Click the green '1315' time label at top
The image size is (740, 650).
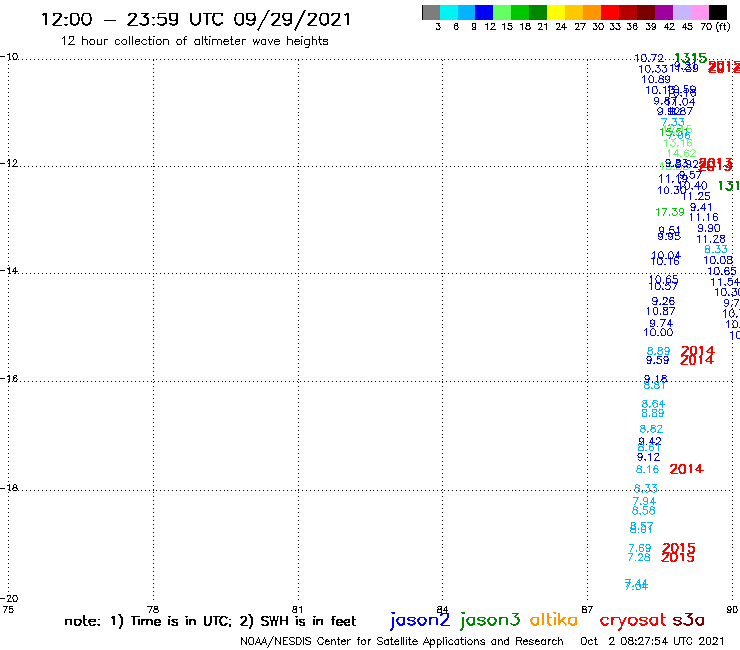coord(690,58)
